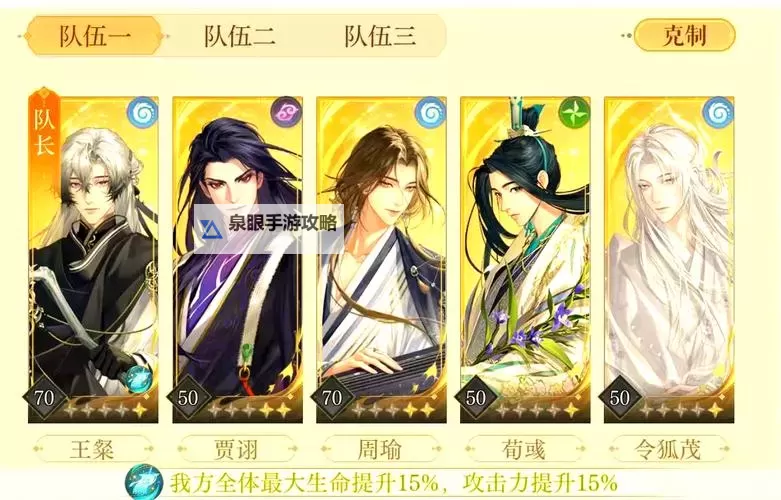Select the 令狐茂 character card
Viewport: 781px width, 500px height.
[x=669, y=260]
